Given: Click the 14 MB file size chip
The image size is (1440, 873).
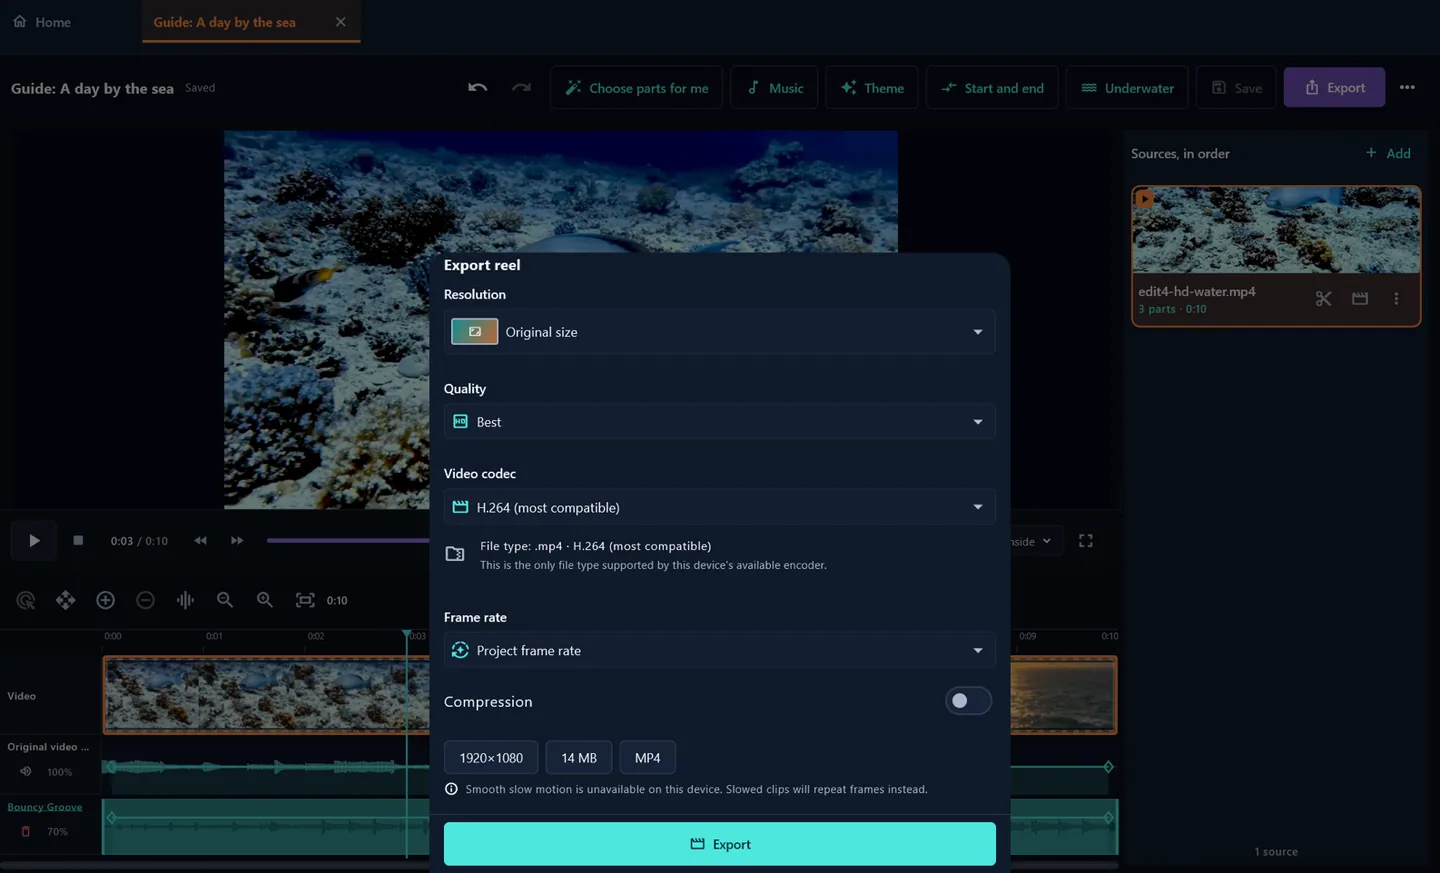Looking at the screenshot, I should pos(579,758).
